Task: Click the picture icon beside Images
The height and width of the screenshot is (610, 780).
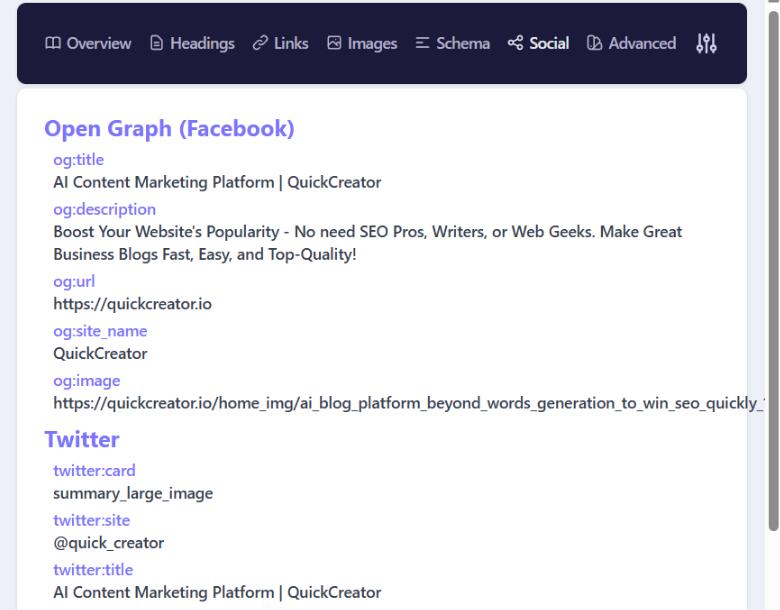Action: coord(334,43)
